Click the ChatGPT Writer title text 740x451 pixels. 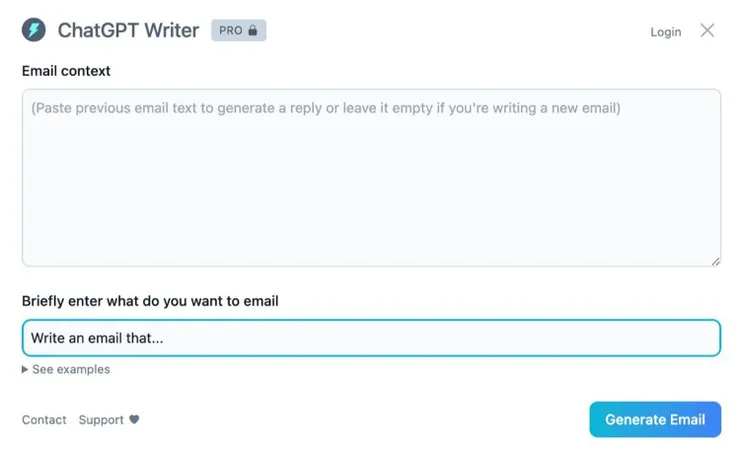[128, 30]
